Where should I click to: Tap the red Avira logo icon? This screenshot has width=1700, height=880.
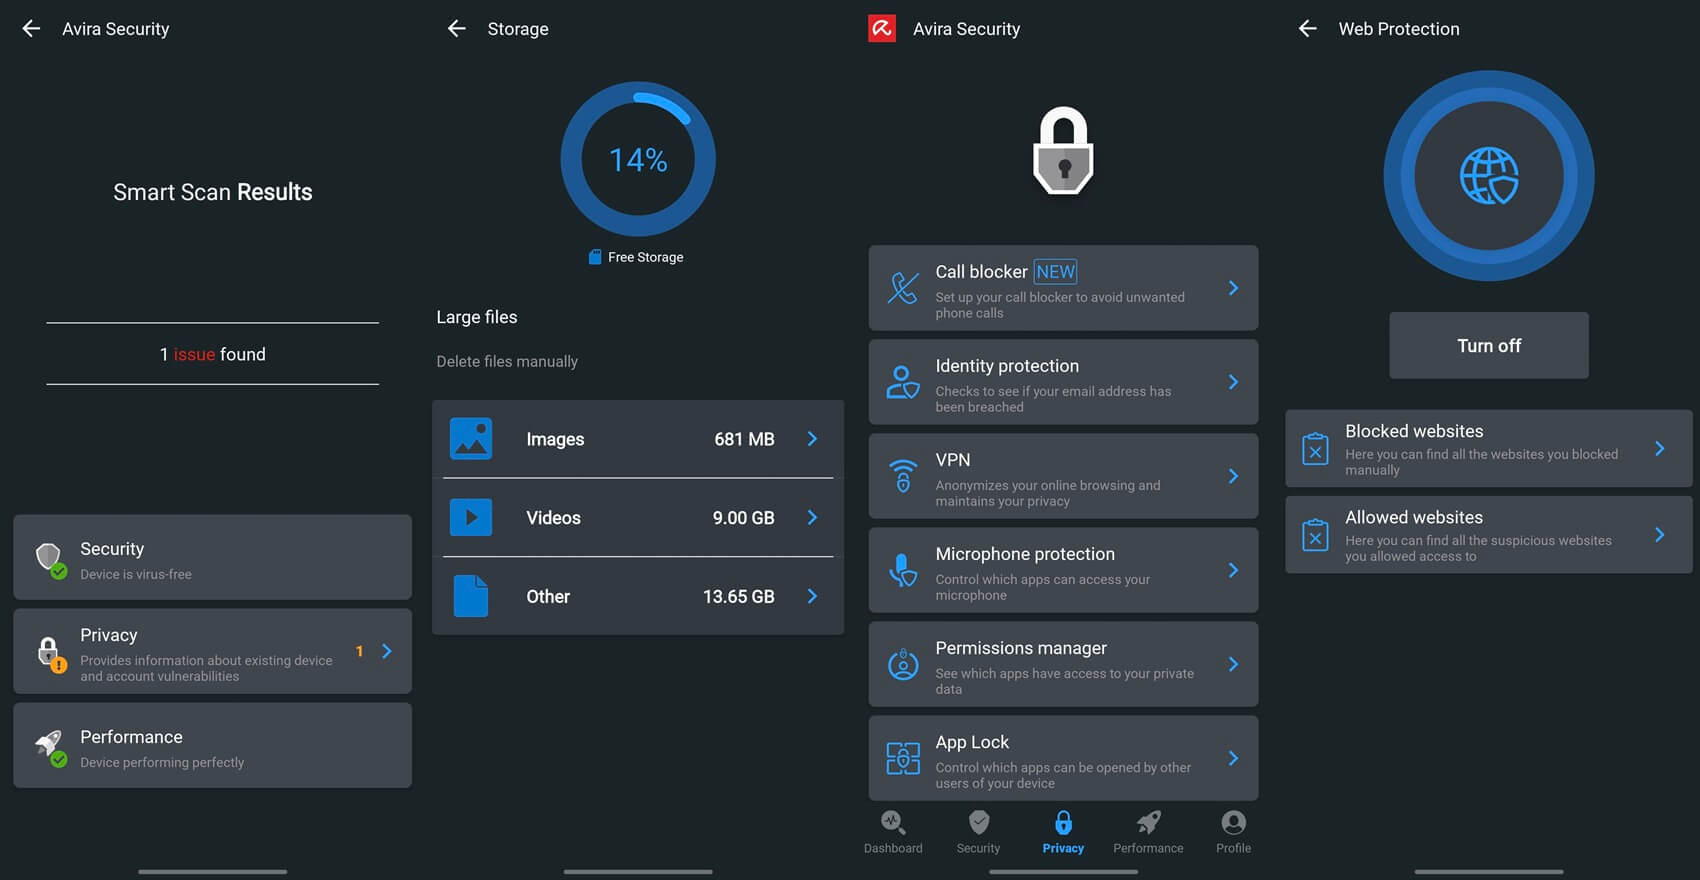click(882, 29)
